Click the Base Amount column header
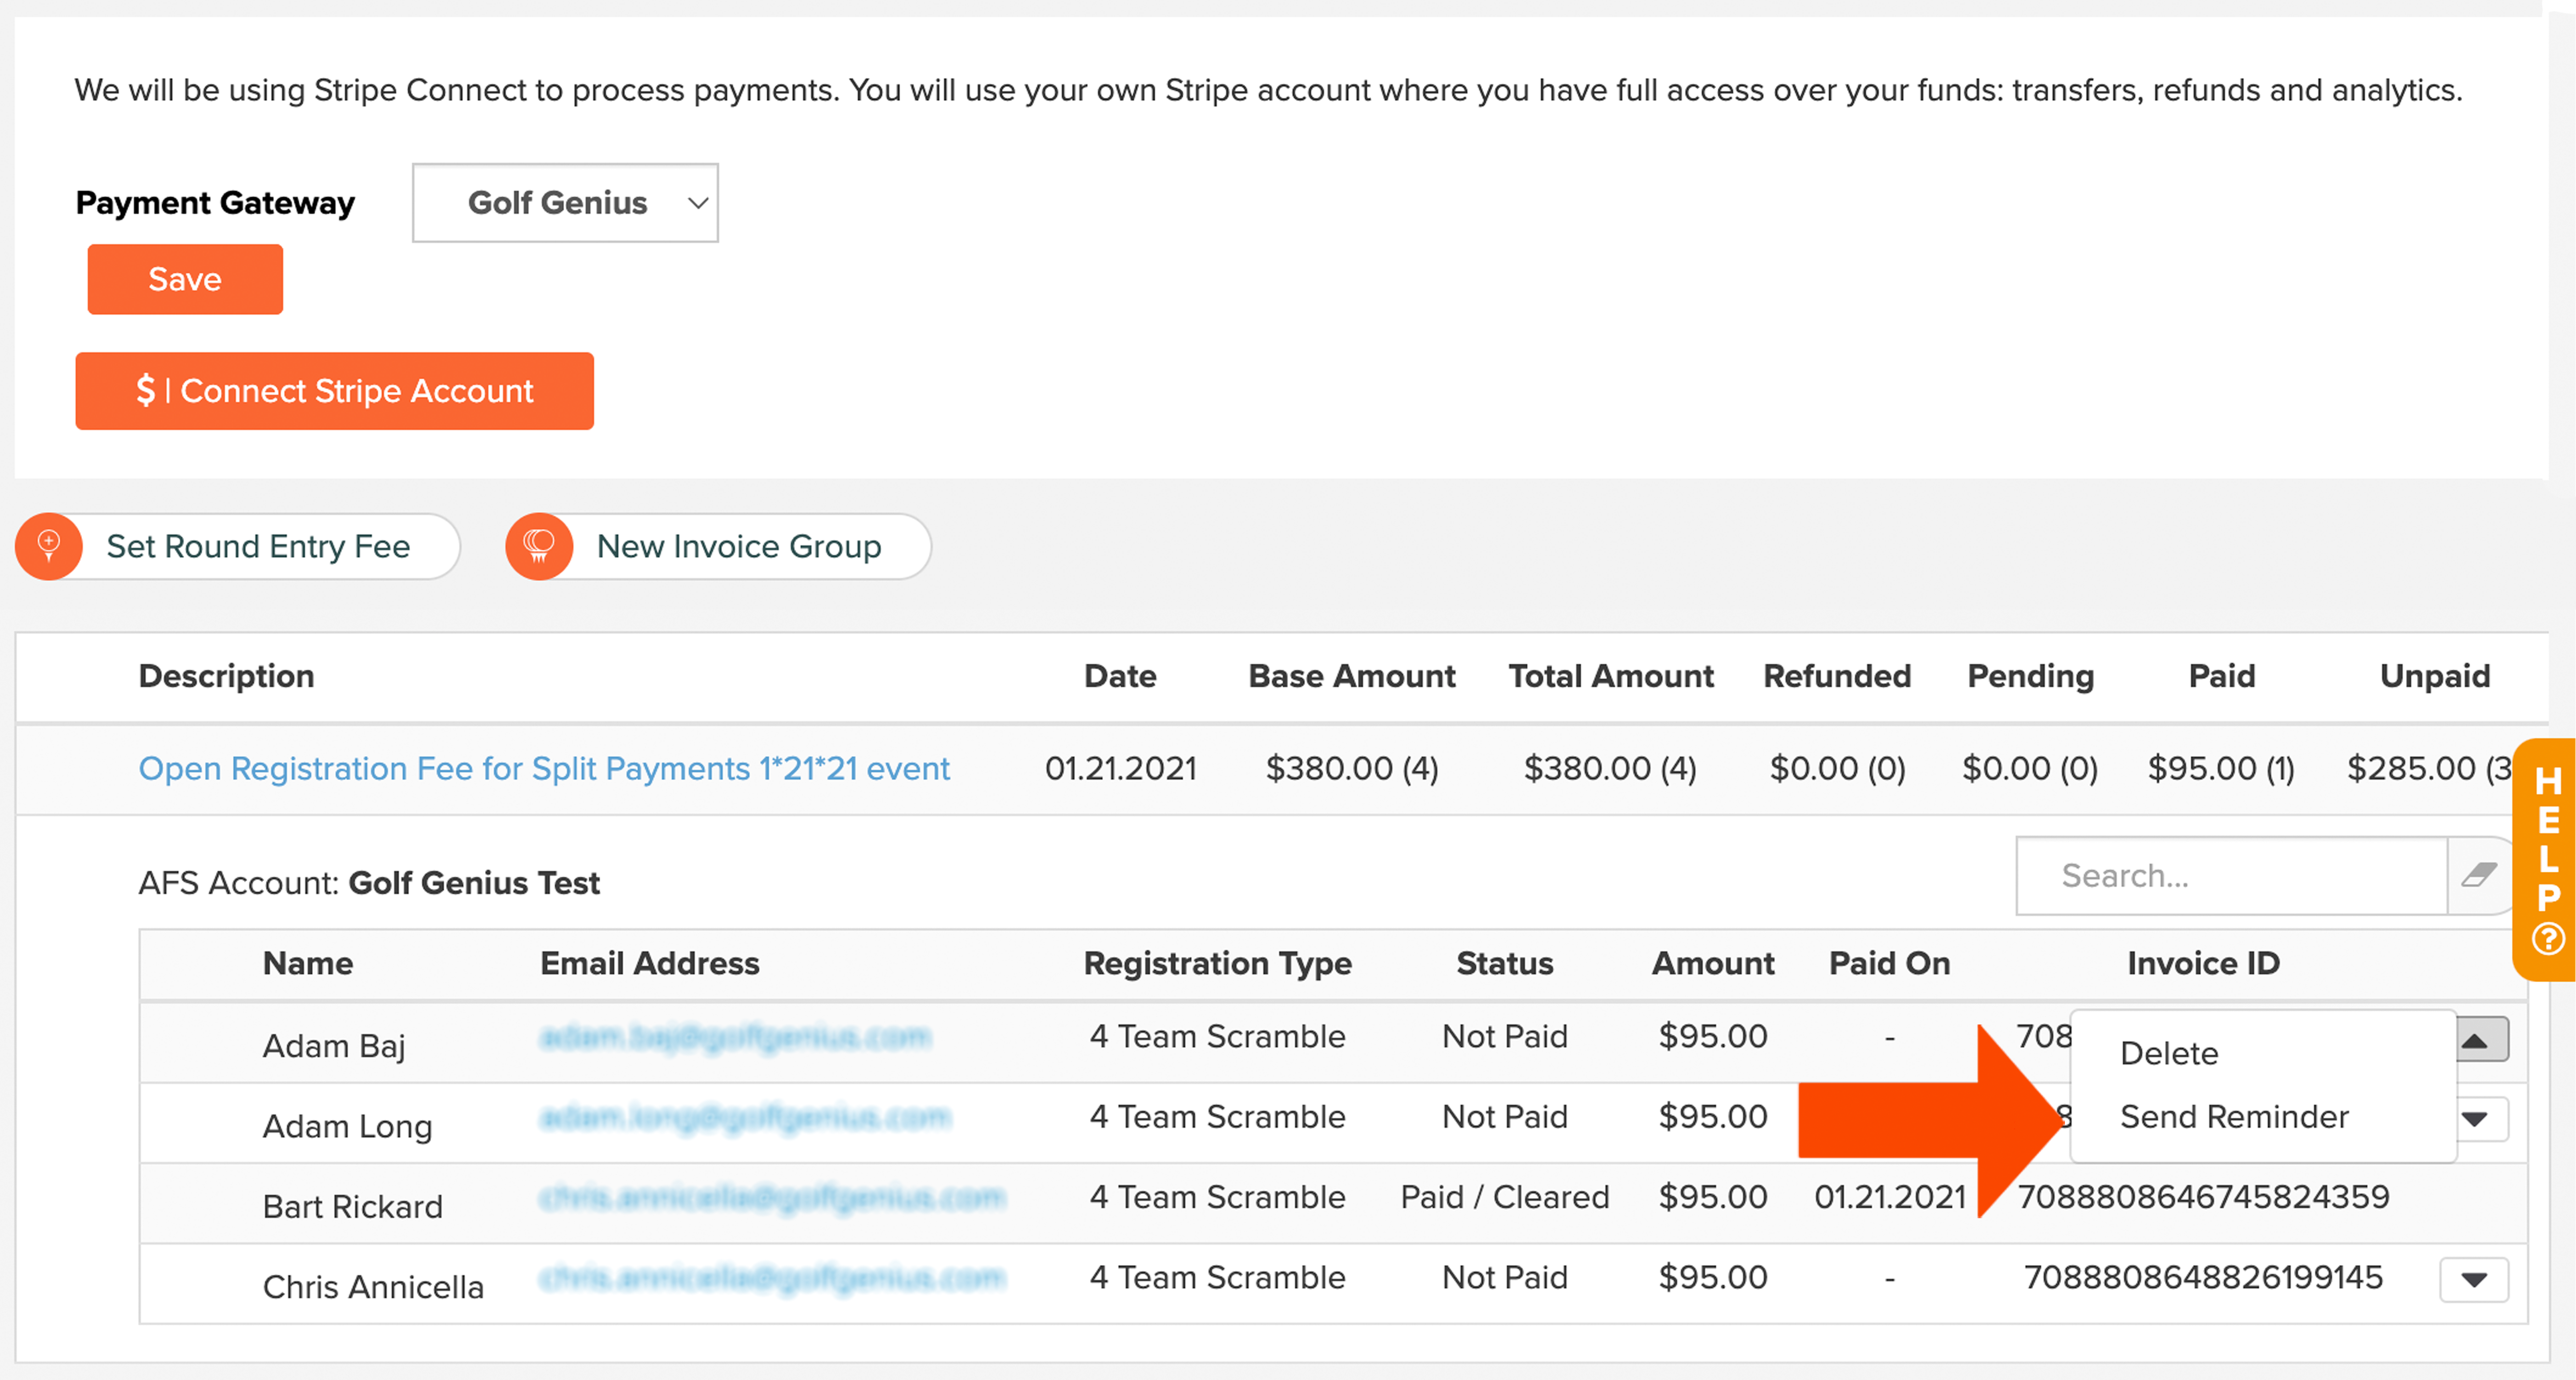This screenshot has width=2576, height=1380. click(1352, 676)
